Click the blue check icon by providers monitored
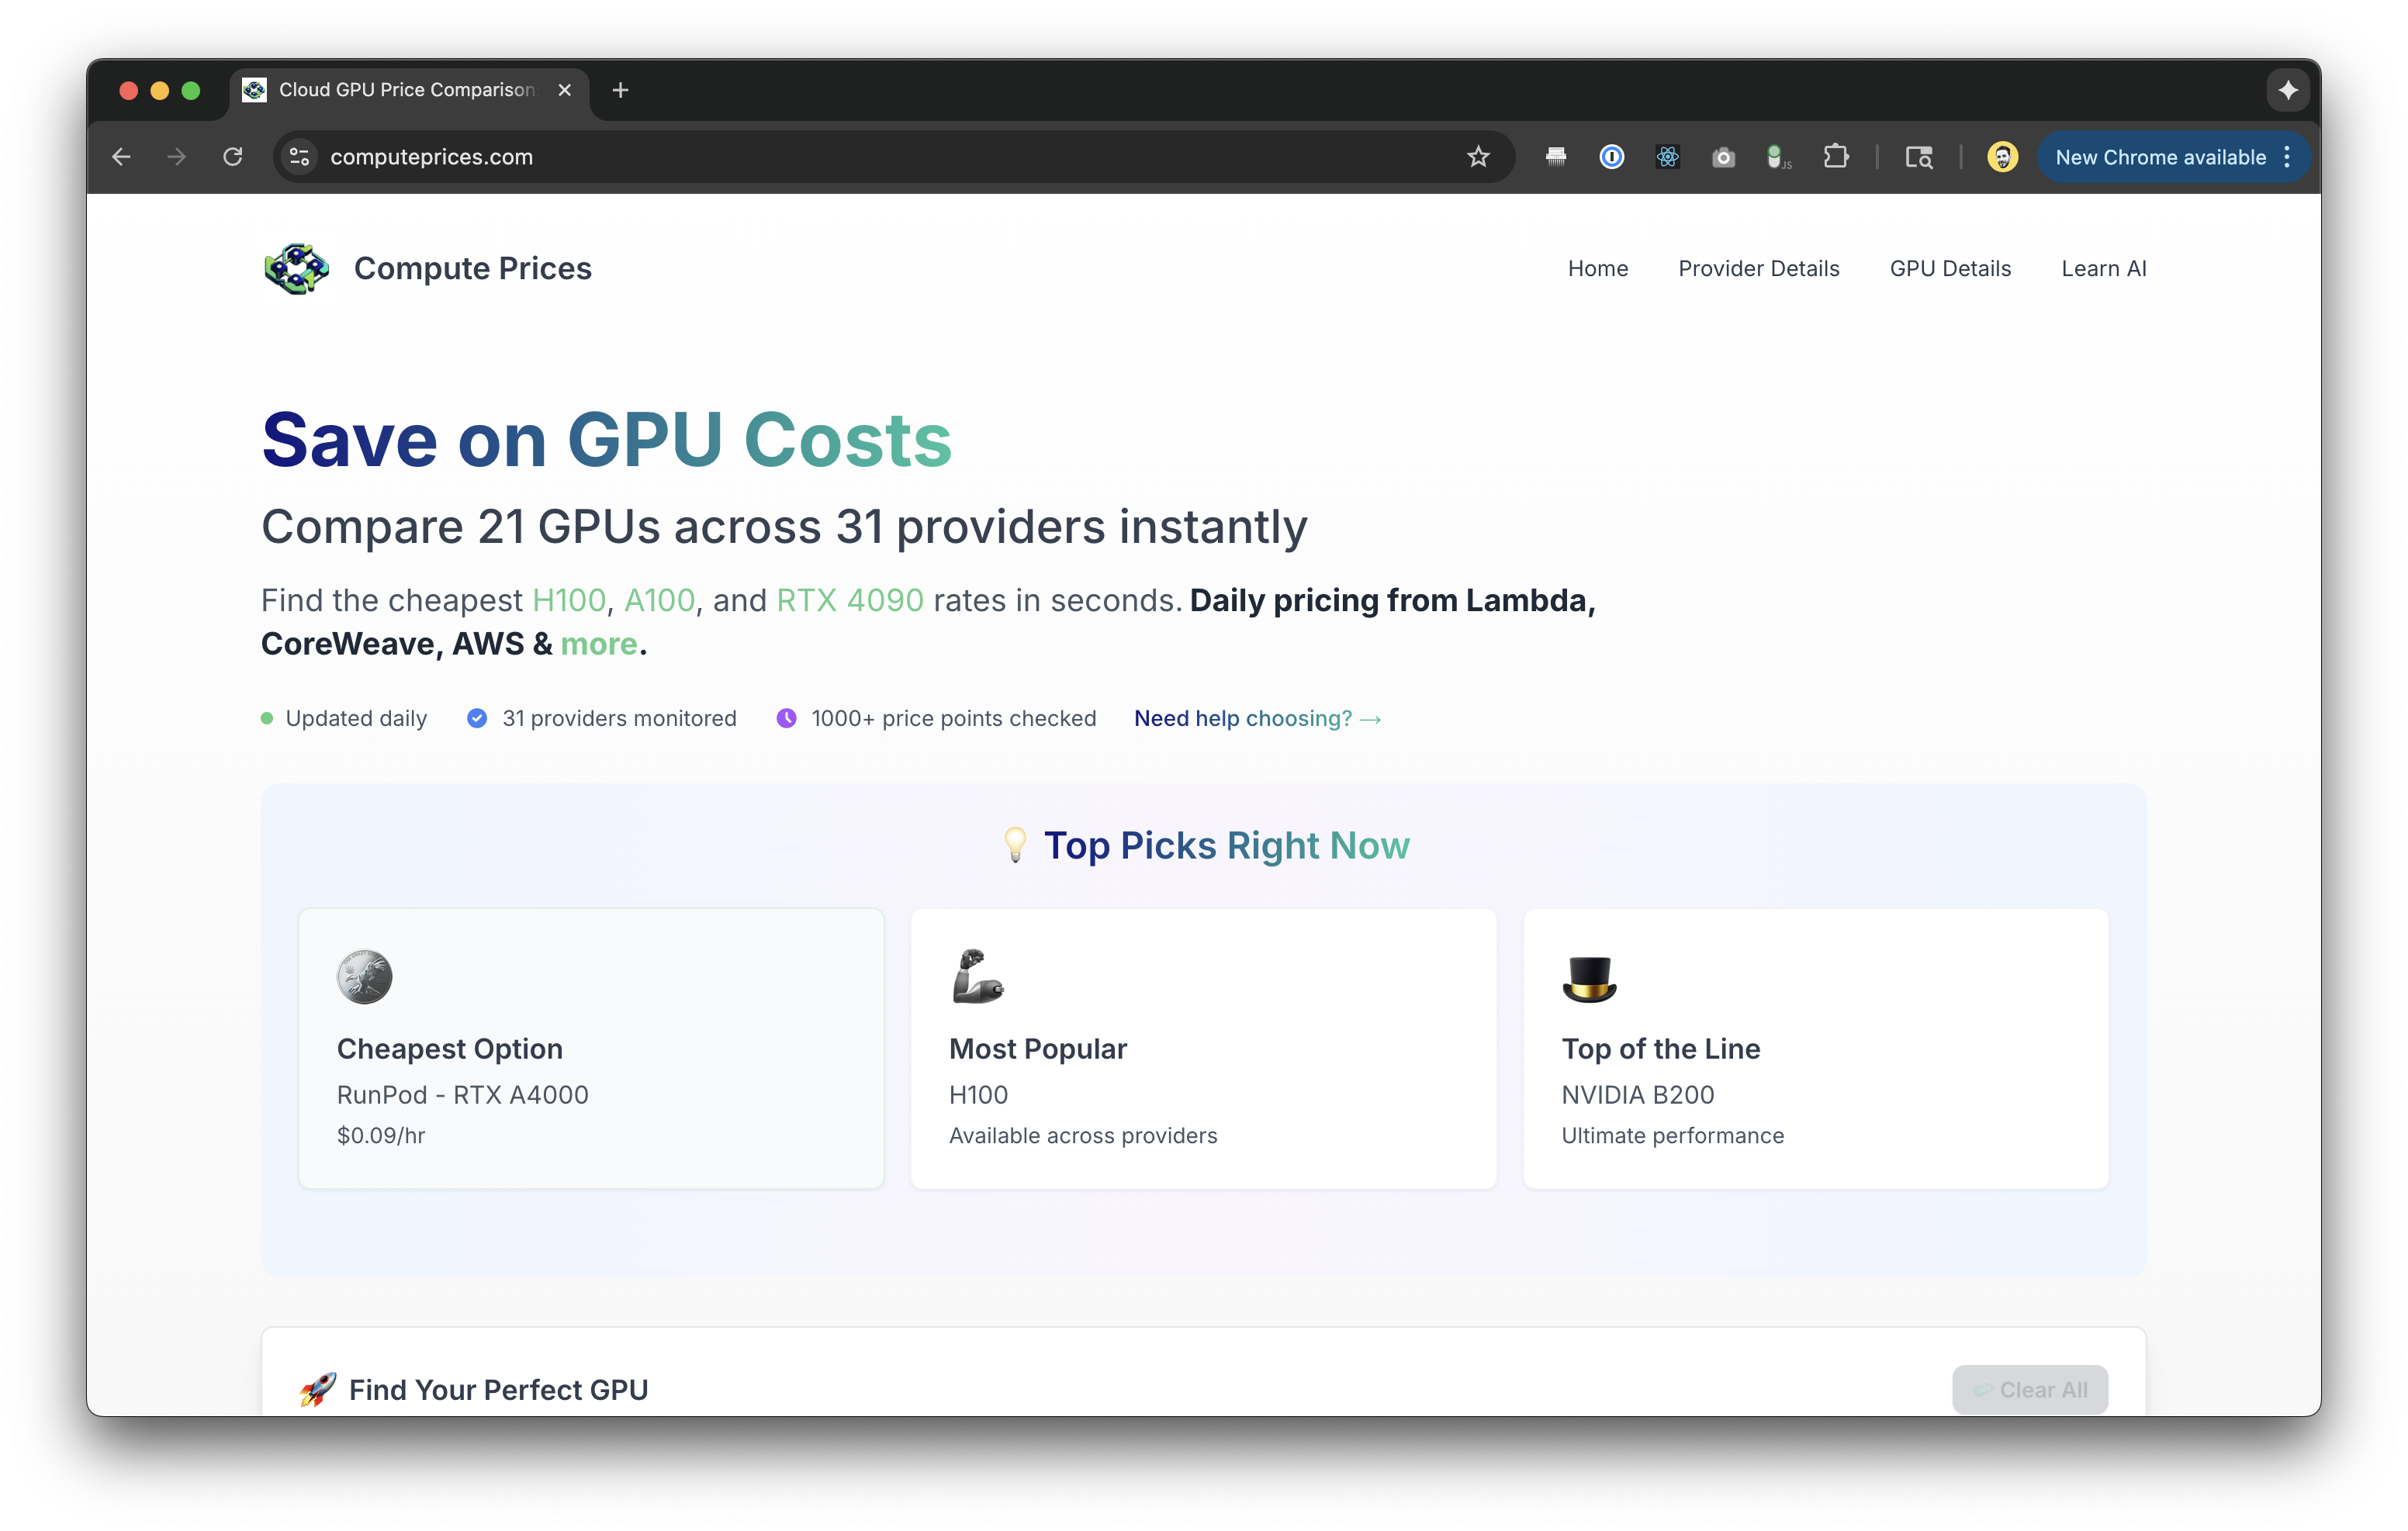 pos(477,718)
